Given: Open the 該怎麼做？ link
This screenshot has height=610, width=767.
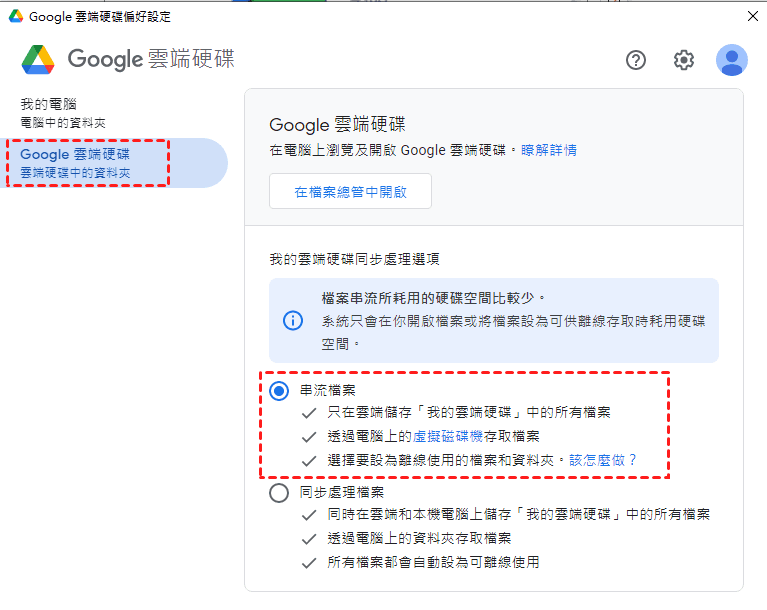Looking at the screenshot, I should coord(603,460).
